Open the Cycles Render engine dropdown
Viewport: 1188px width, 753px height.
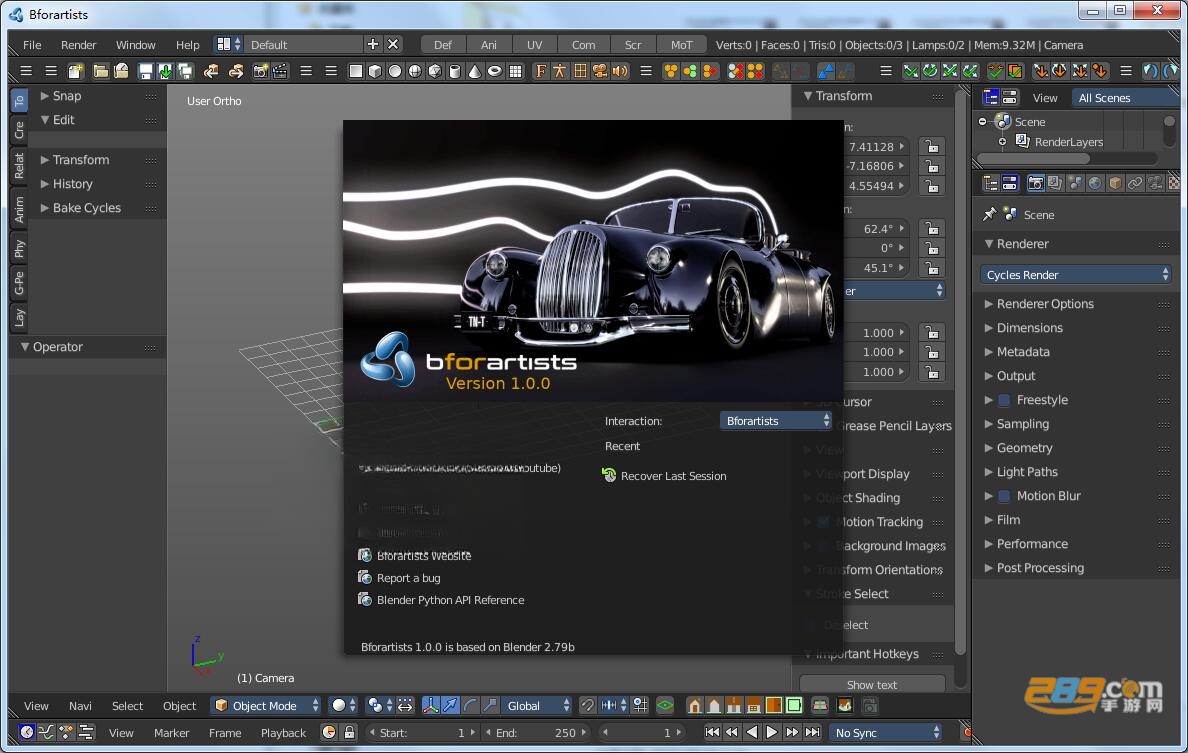click(1076, 275)
